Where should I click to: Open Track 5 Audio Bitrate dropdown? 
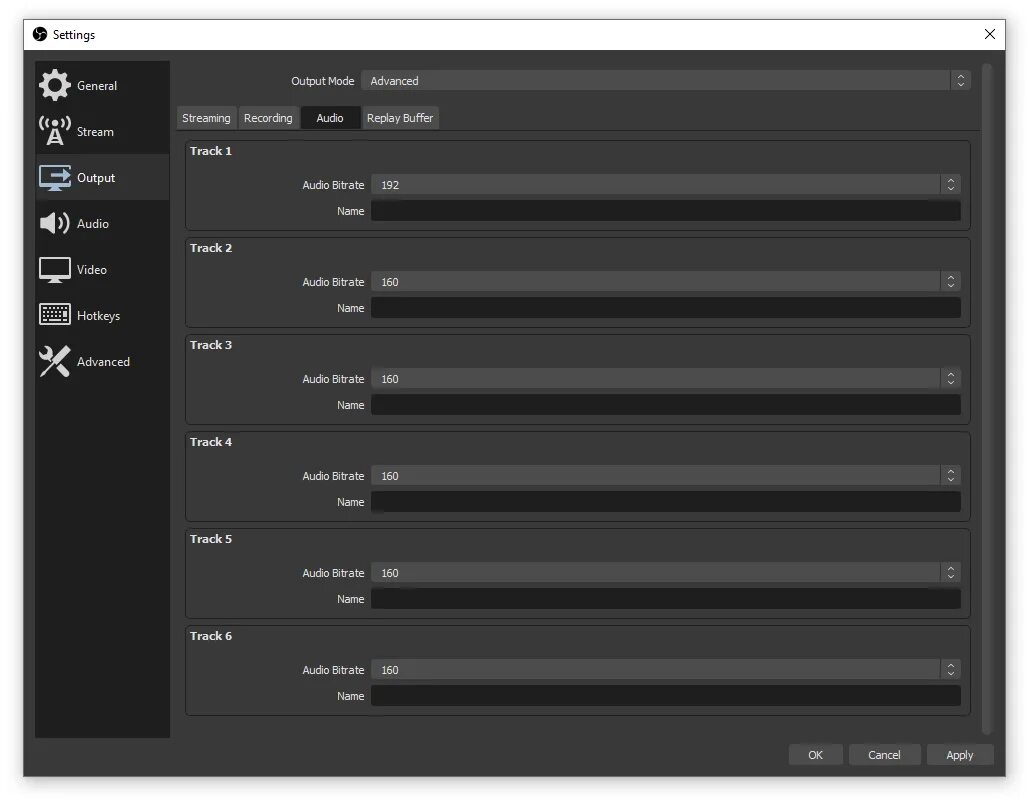665,572
